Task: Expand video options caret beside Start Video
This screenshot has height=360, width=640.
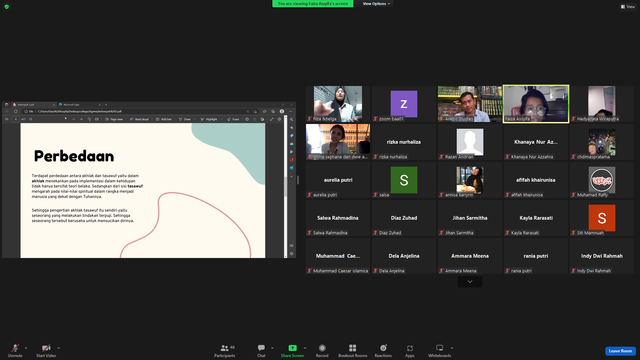Action: coord(58,348)
